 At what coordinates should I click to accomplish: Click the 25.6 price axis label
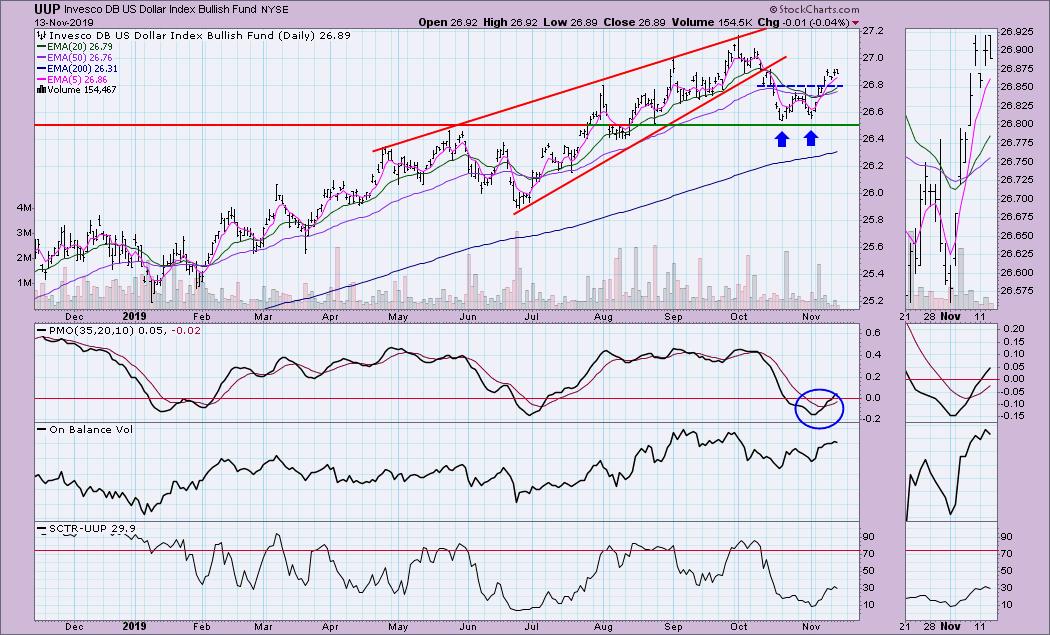tap(873, 246)
